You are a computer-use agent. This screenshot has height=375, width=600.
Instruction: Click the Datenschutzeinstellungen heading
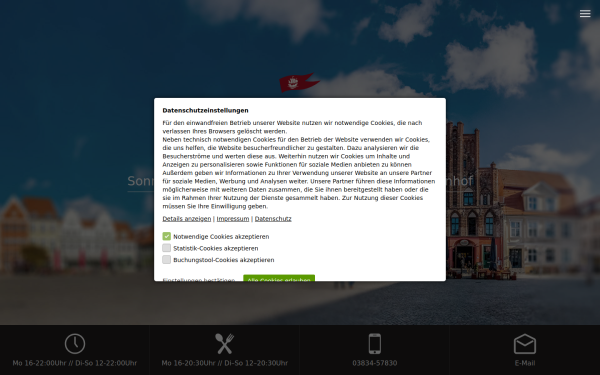(205, 111)
